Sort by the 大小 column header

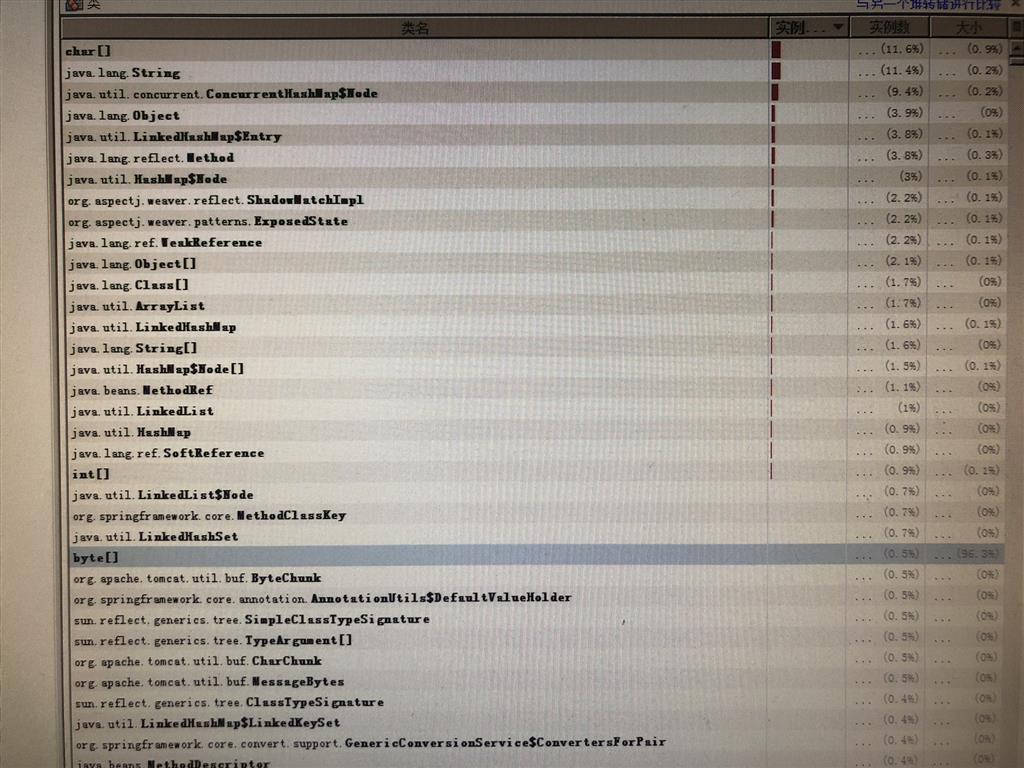click(x=968, y=27)
